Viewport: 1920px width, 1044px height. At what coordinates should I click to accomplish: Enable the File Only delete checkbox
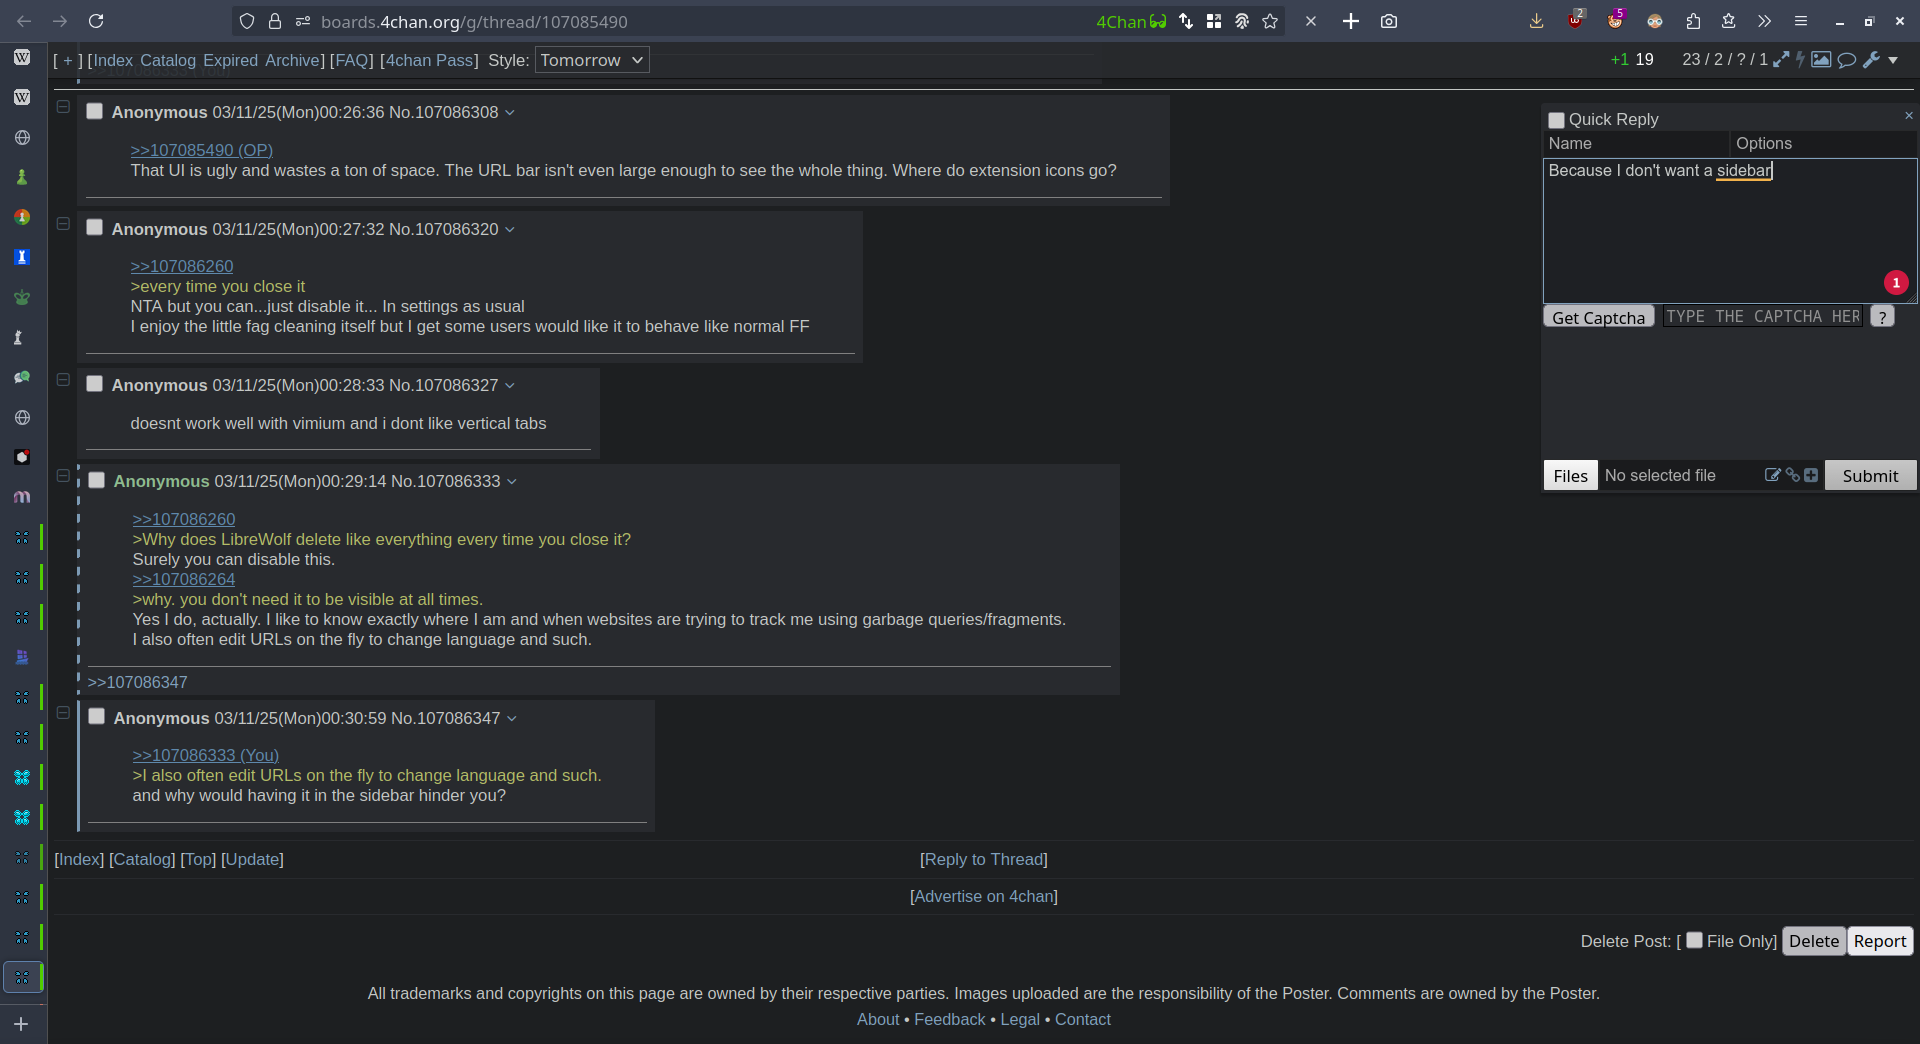pyautogui.click(x=1694, y=940)
